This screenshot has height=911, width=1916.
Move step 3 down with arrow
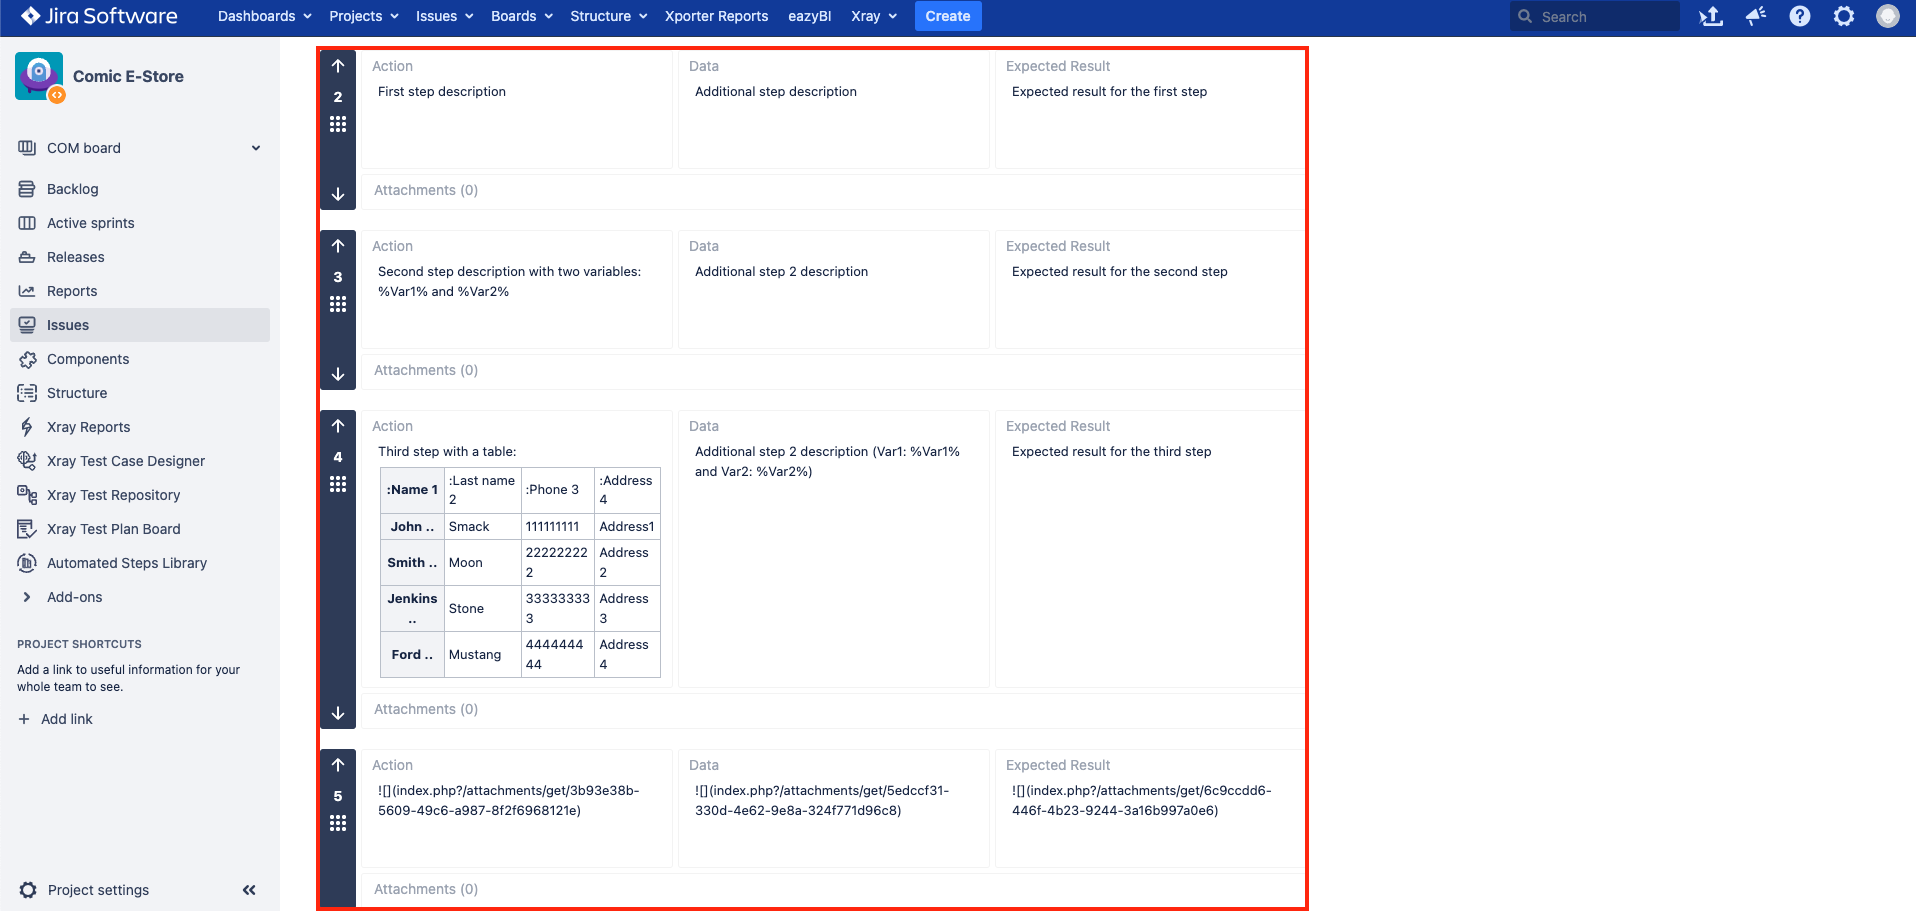[x=338, y=374]
